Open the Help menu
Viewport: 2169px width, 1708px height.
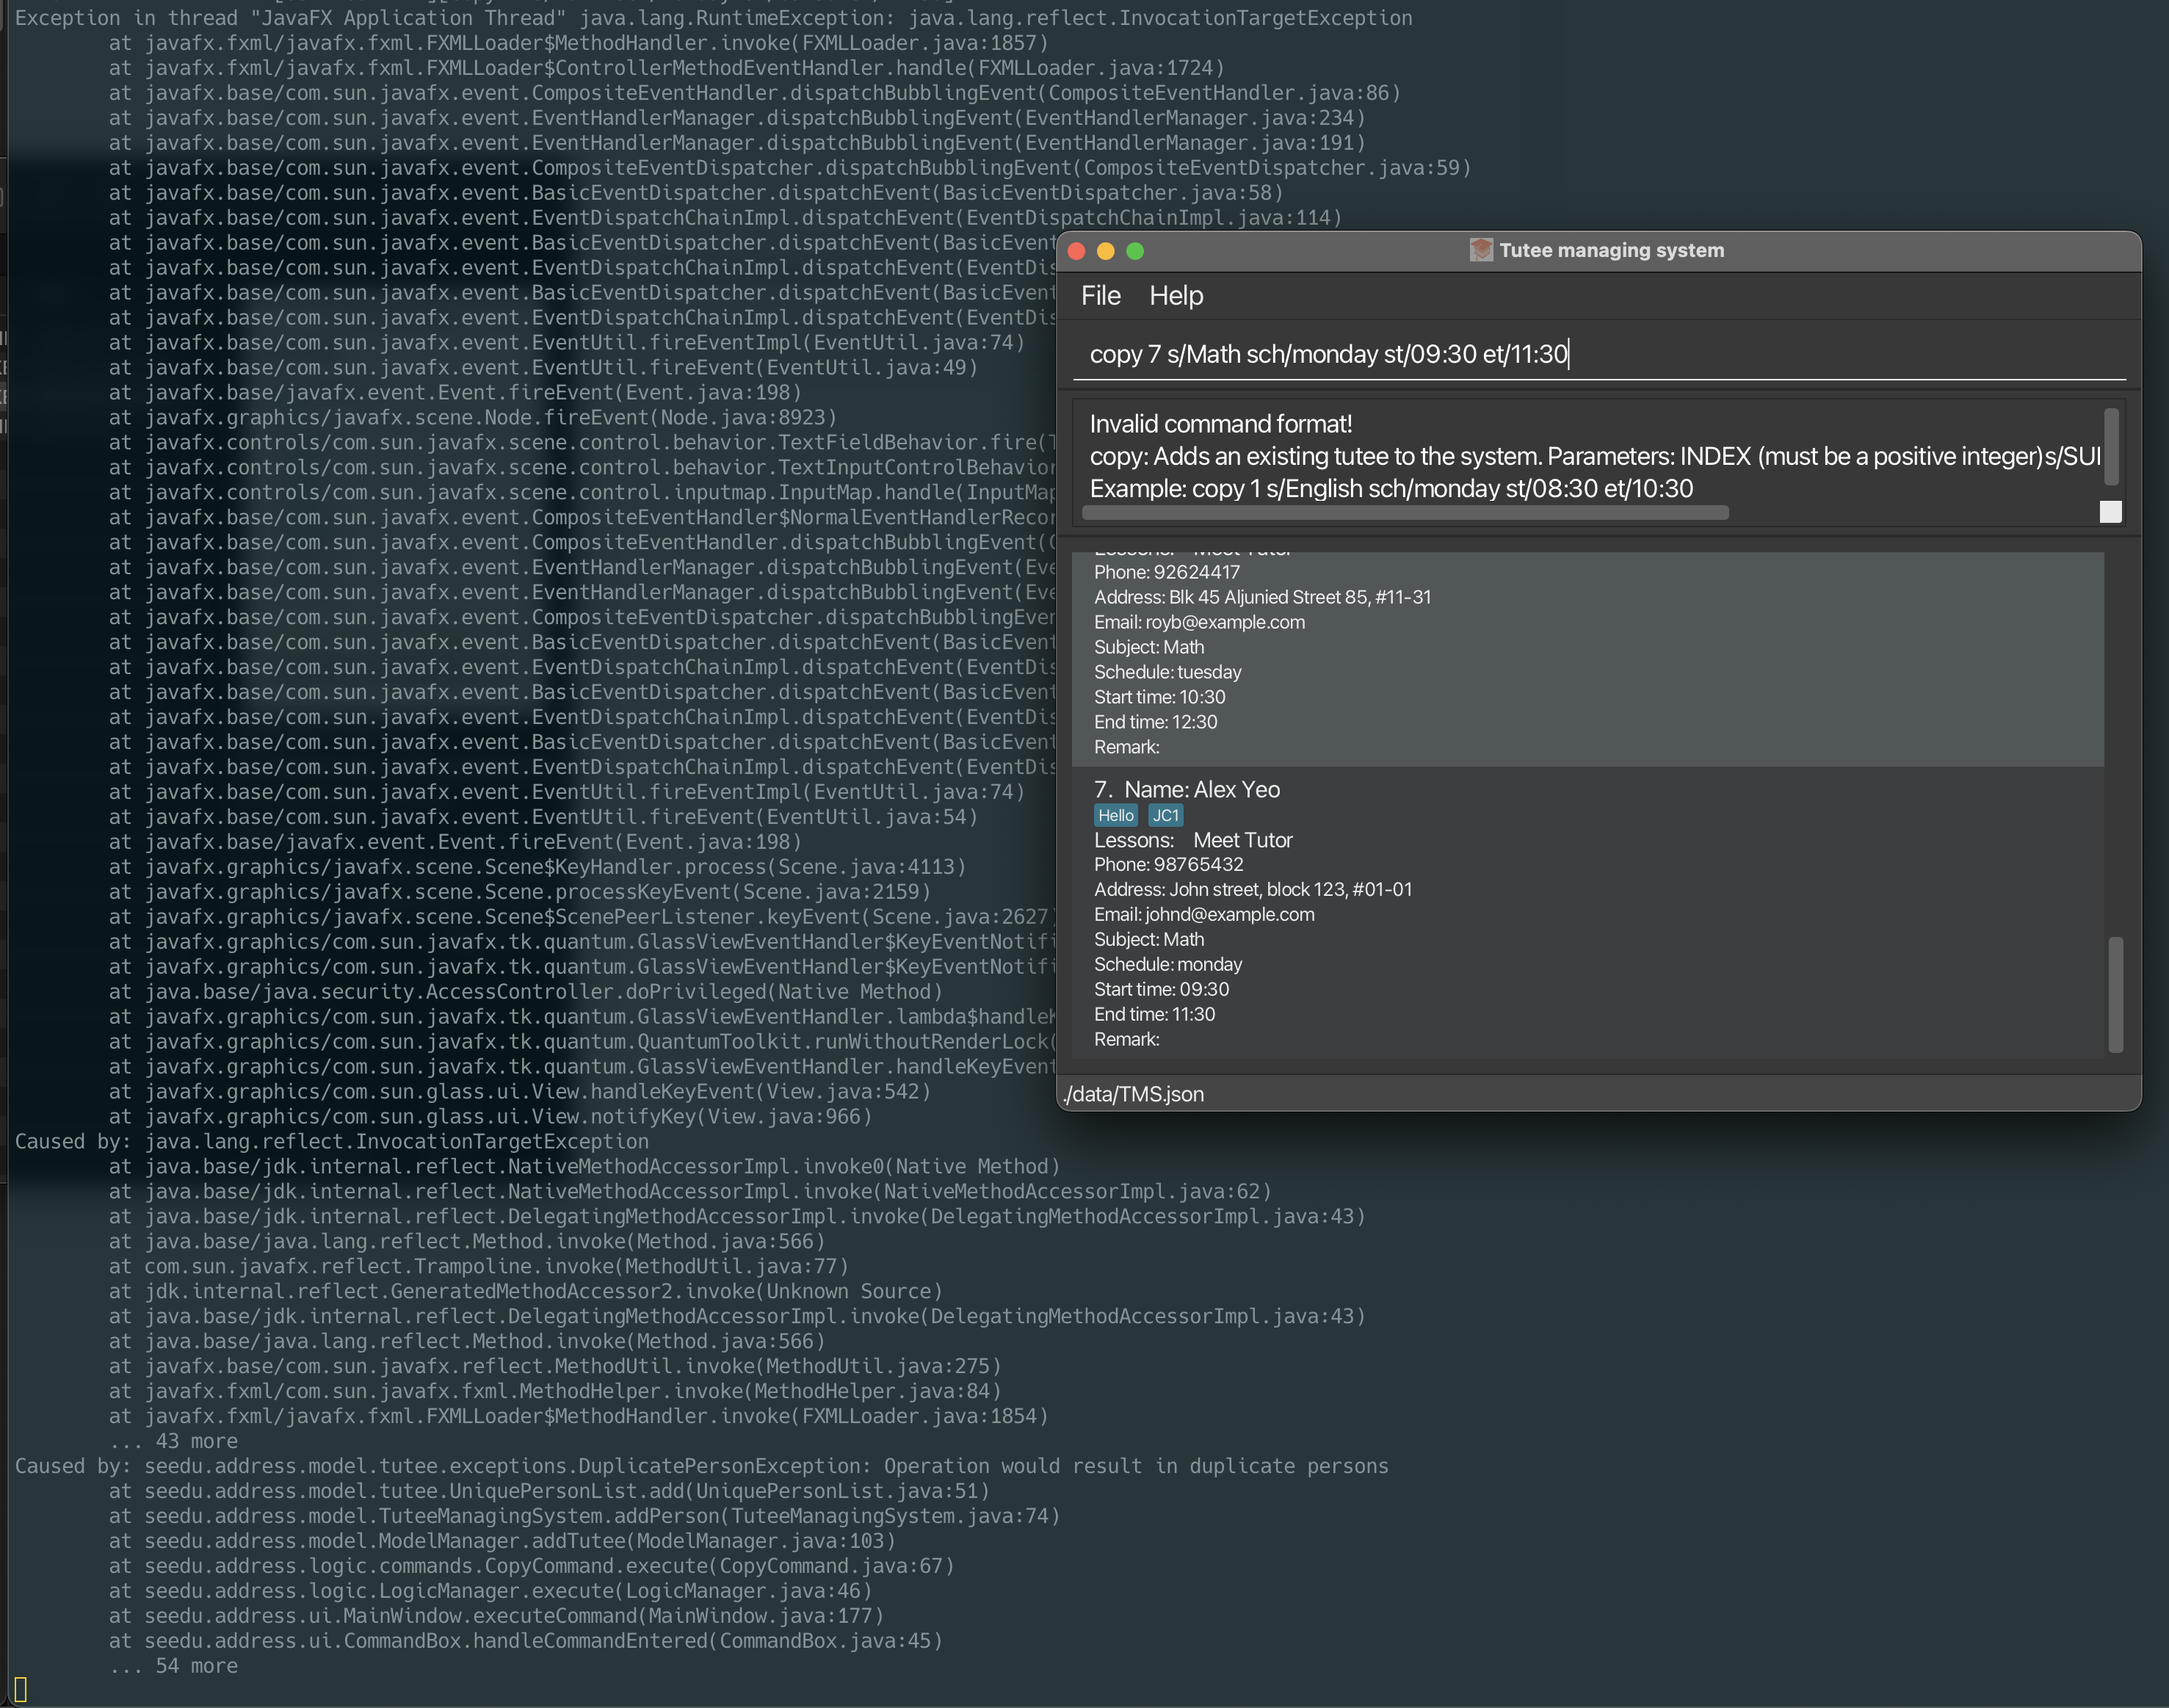tap(1176, 296)
